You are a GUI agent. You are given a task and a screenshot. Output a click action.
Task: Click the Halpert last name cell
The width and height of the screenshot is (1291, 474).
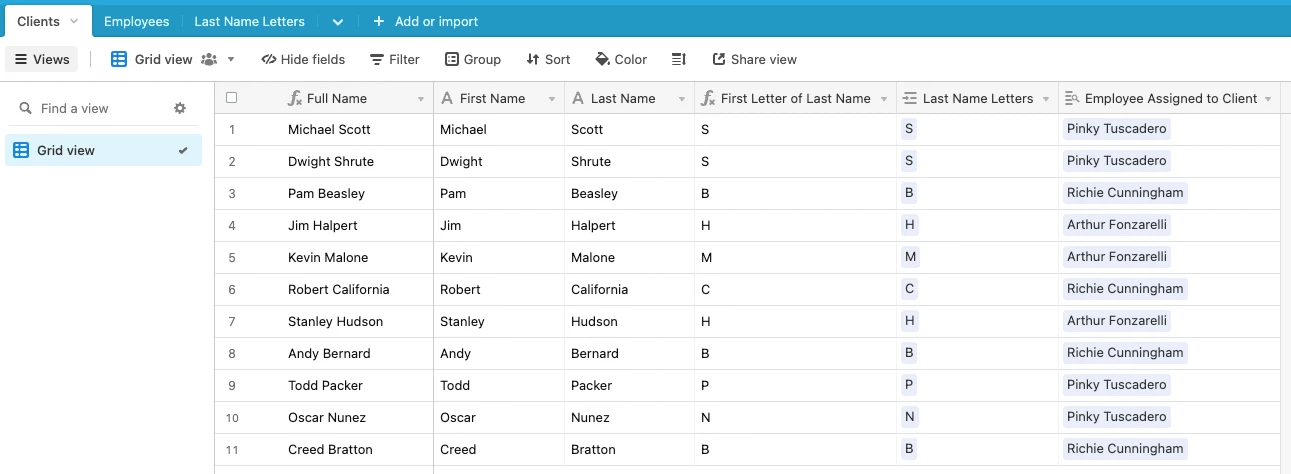(x=629, y=225)
